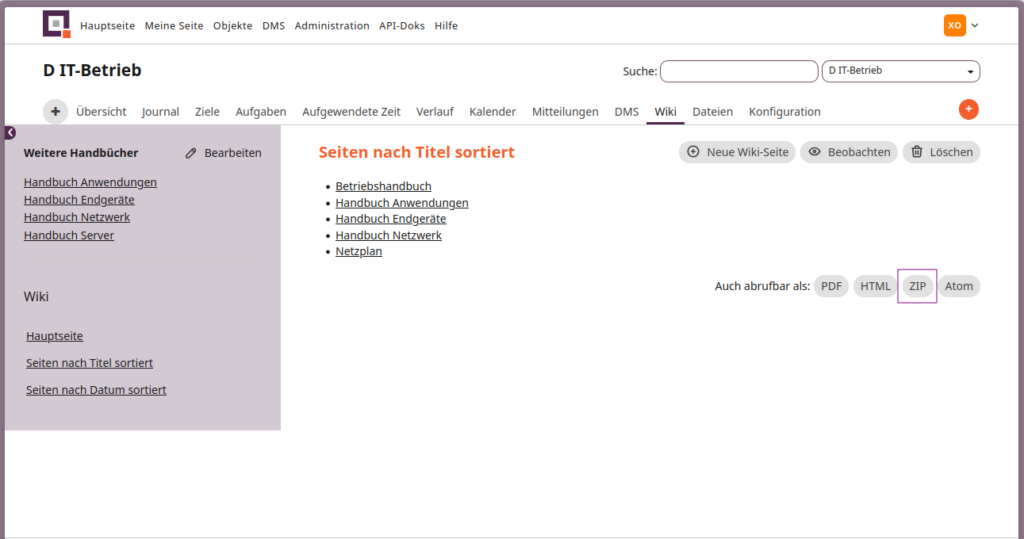Collapse the sidebar with the arrow toggle
Viewport: 1024px width, 539px height.
[x=10, y=133]
